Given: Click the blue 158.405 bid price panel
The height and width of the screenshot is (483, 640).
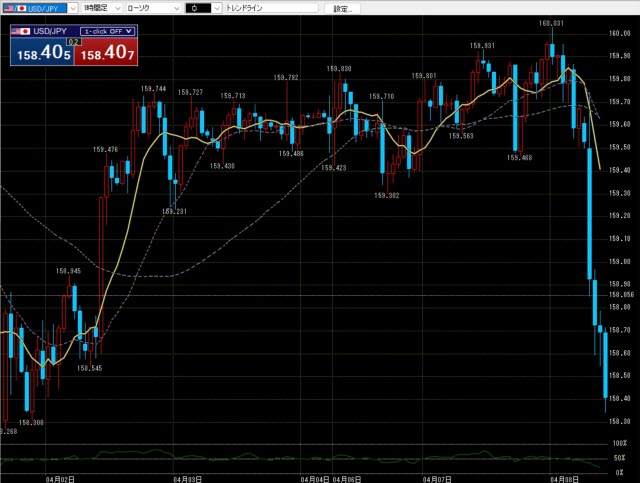Looking at the screenshot, I should point(40,54).
